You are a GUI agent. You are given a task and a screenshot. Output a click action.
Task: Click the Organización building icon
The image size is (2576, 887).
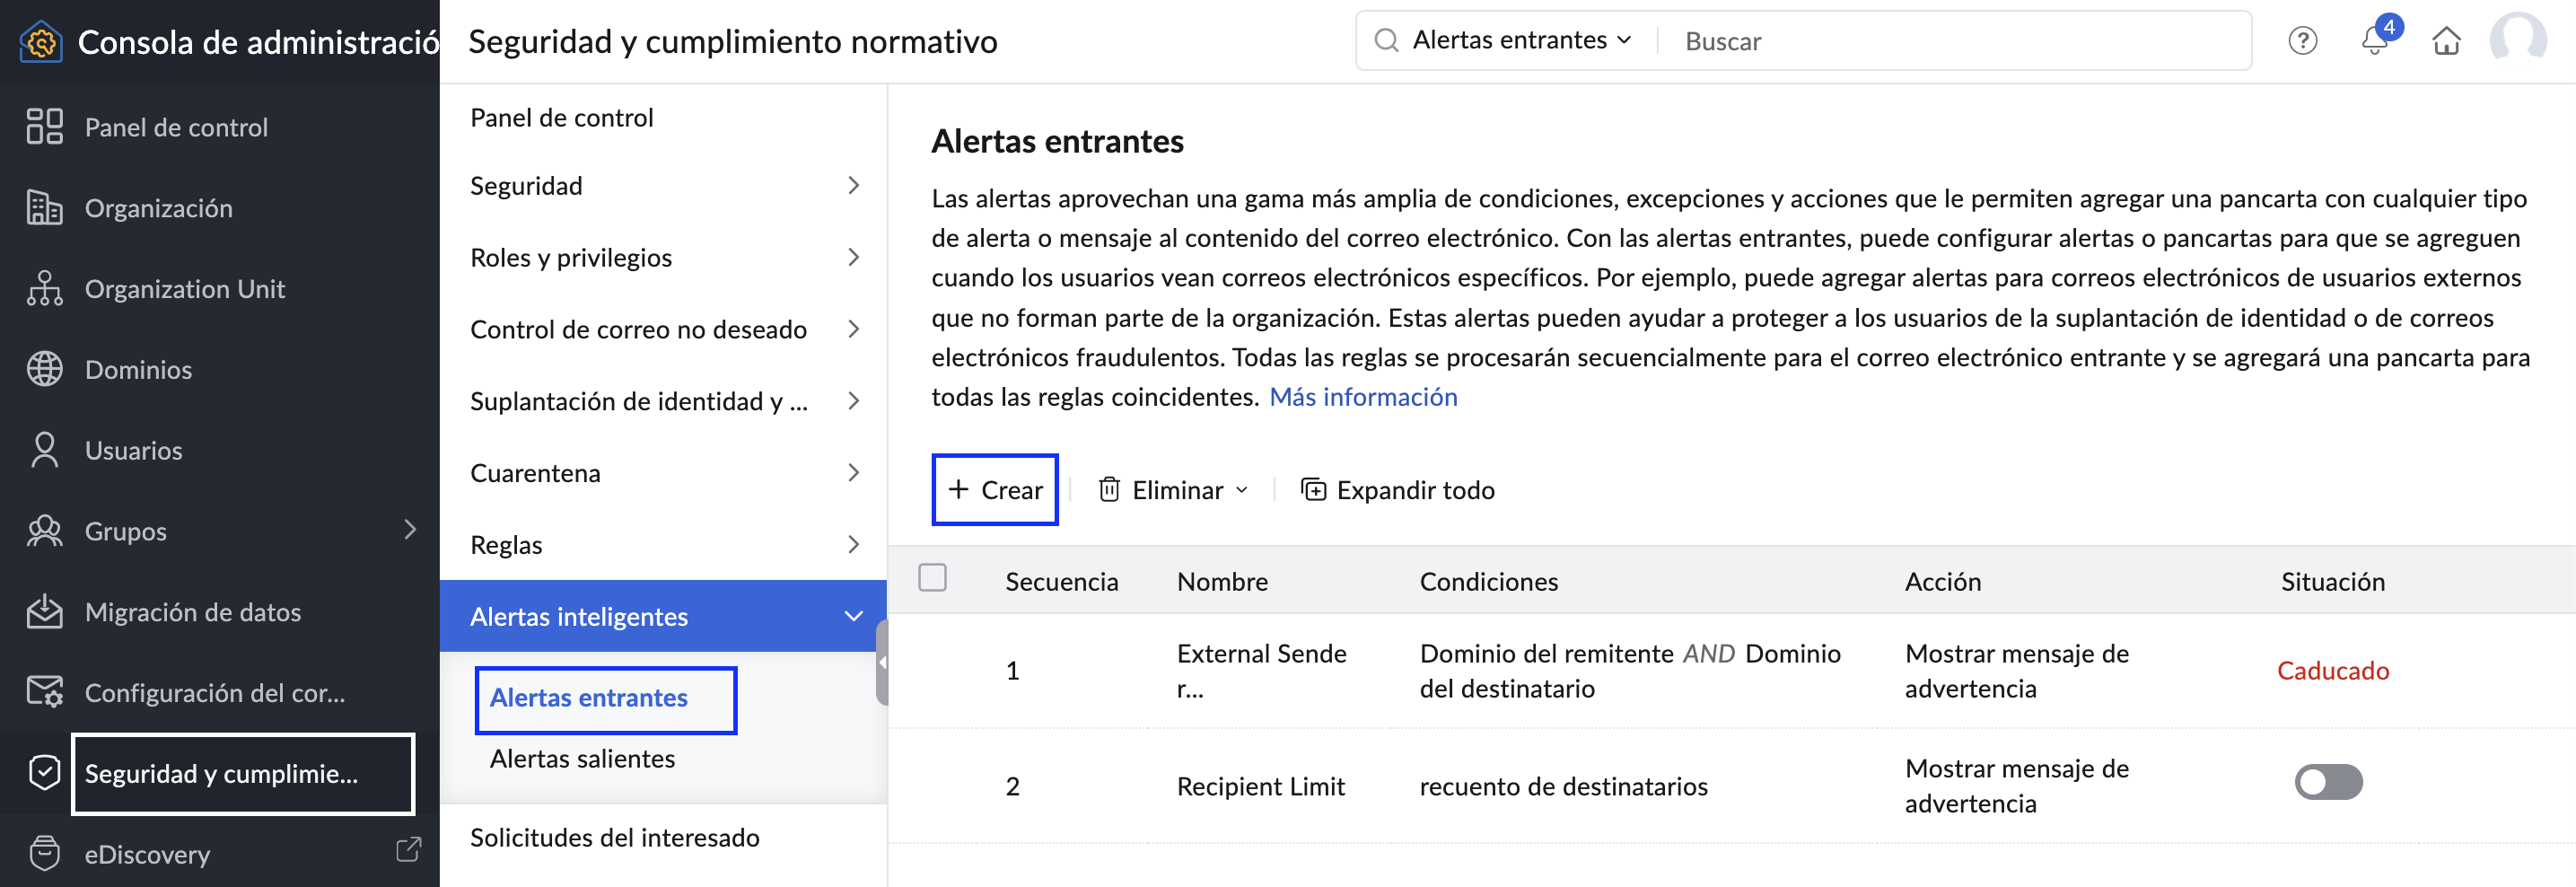(x=44, y=208)
